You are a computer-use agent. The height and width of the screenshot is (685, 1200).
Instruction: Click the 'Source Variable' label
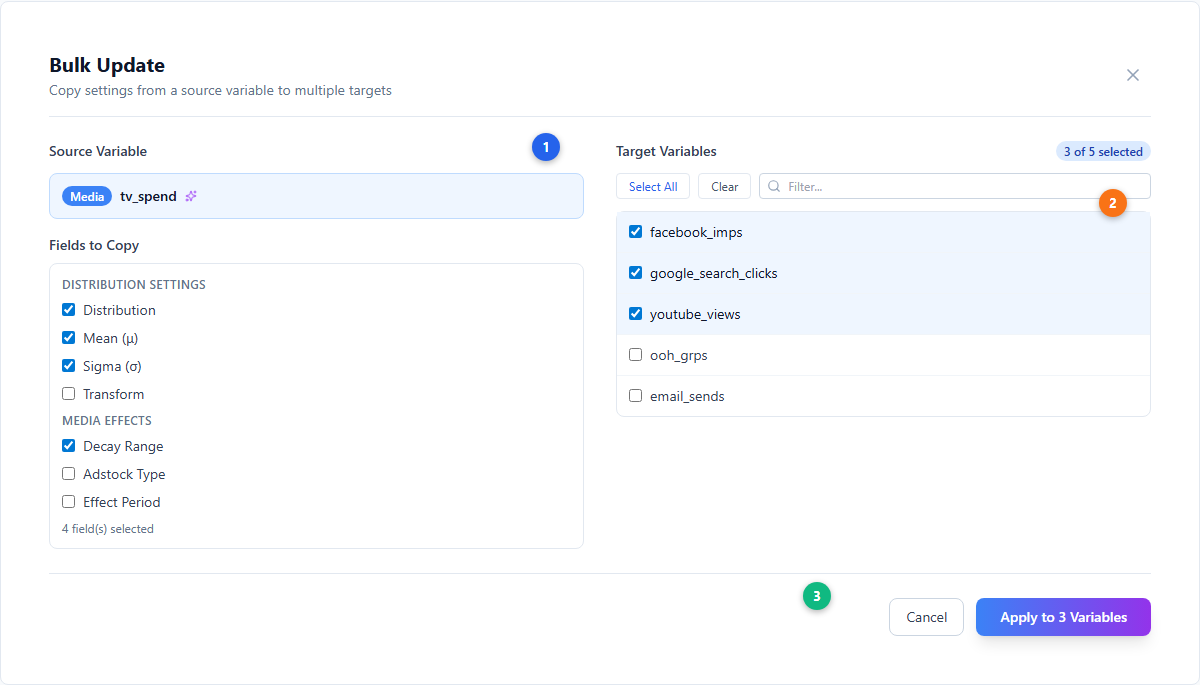pos(98,152)
